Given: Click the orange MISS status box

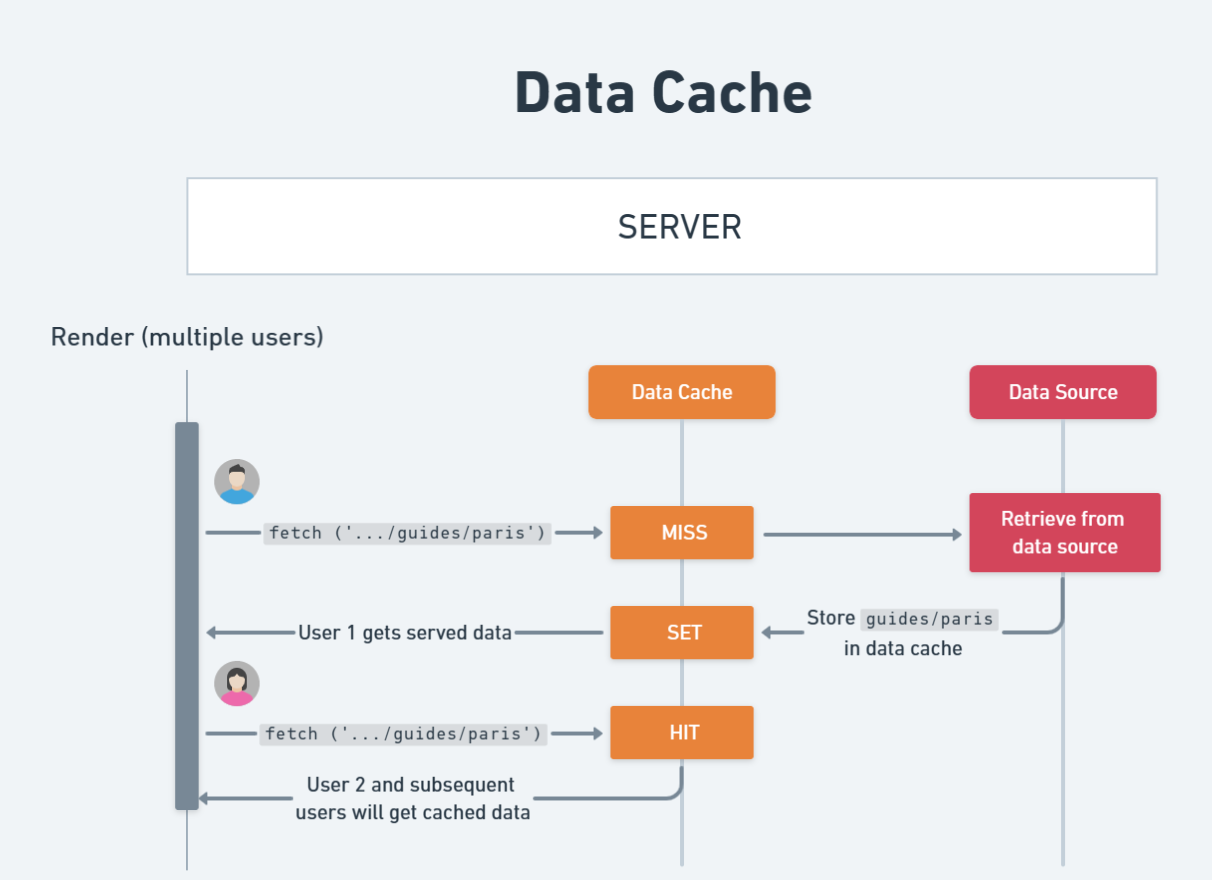Looking at the screenshot, I should tap(682, 533).
